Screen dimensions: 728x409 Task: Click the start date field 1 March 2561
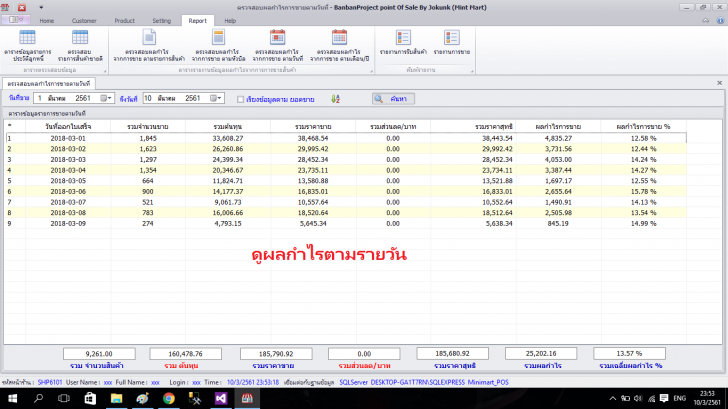tap(73, 98)
